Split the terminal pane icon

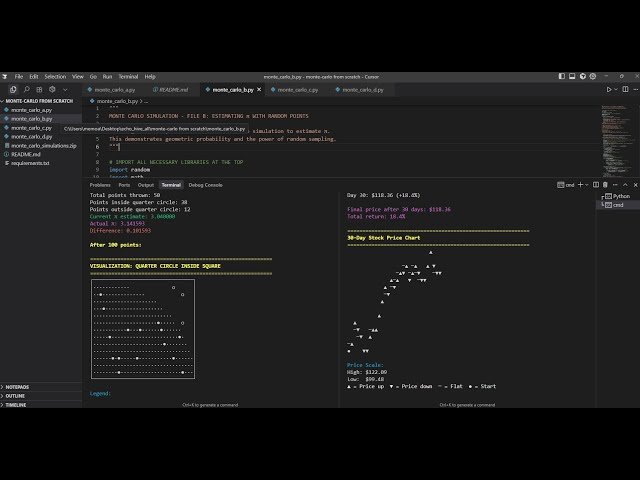click(x=596, y=185)
